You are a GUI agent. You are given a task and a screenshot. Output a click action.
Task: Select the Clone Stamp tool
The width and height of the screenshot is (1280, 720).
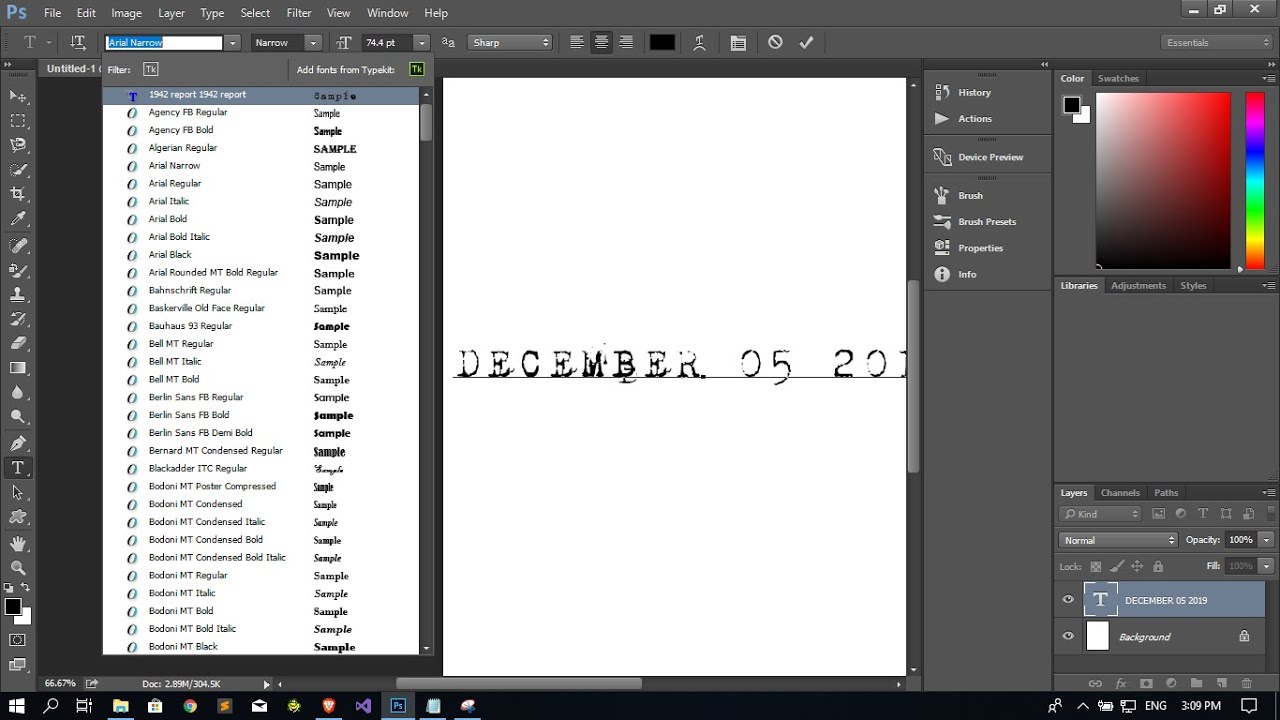[x=18, y=294]
